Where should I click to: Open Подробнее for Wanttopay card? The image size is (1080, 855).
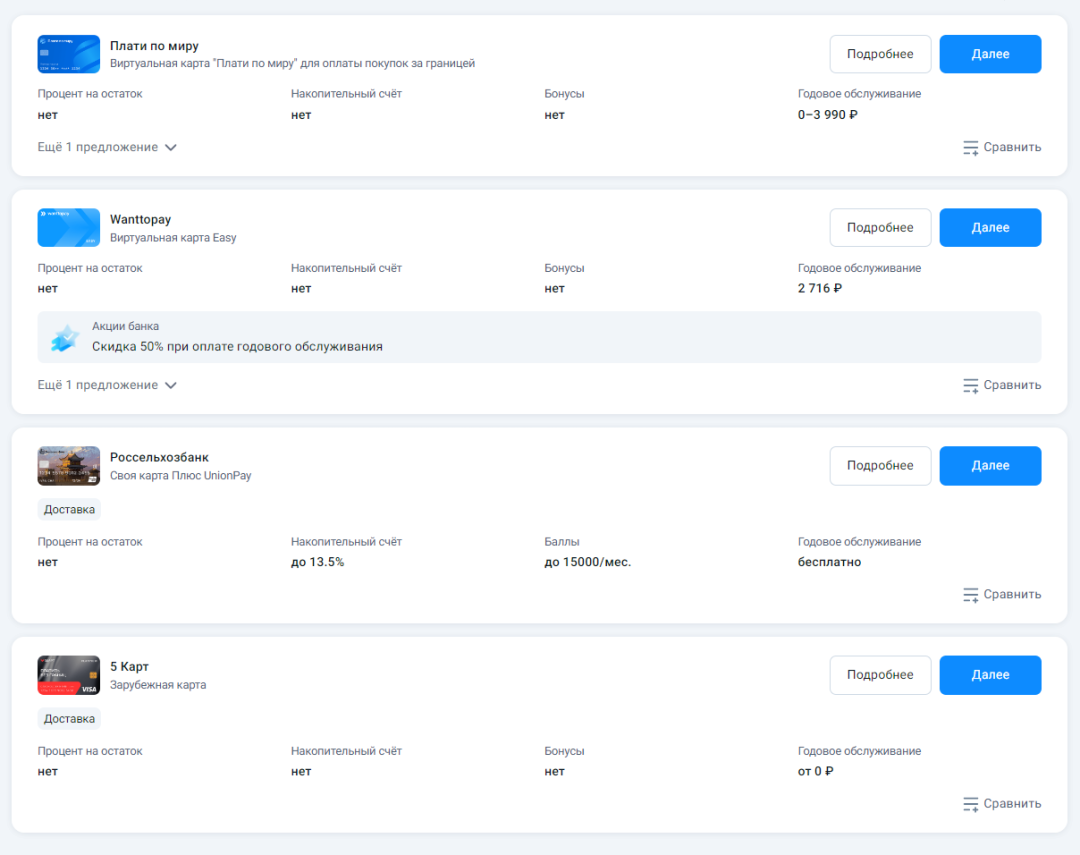click(880, 227)
